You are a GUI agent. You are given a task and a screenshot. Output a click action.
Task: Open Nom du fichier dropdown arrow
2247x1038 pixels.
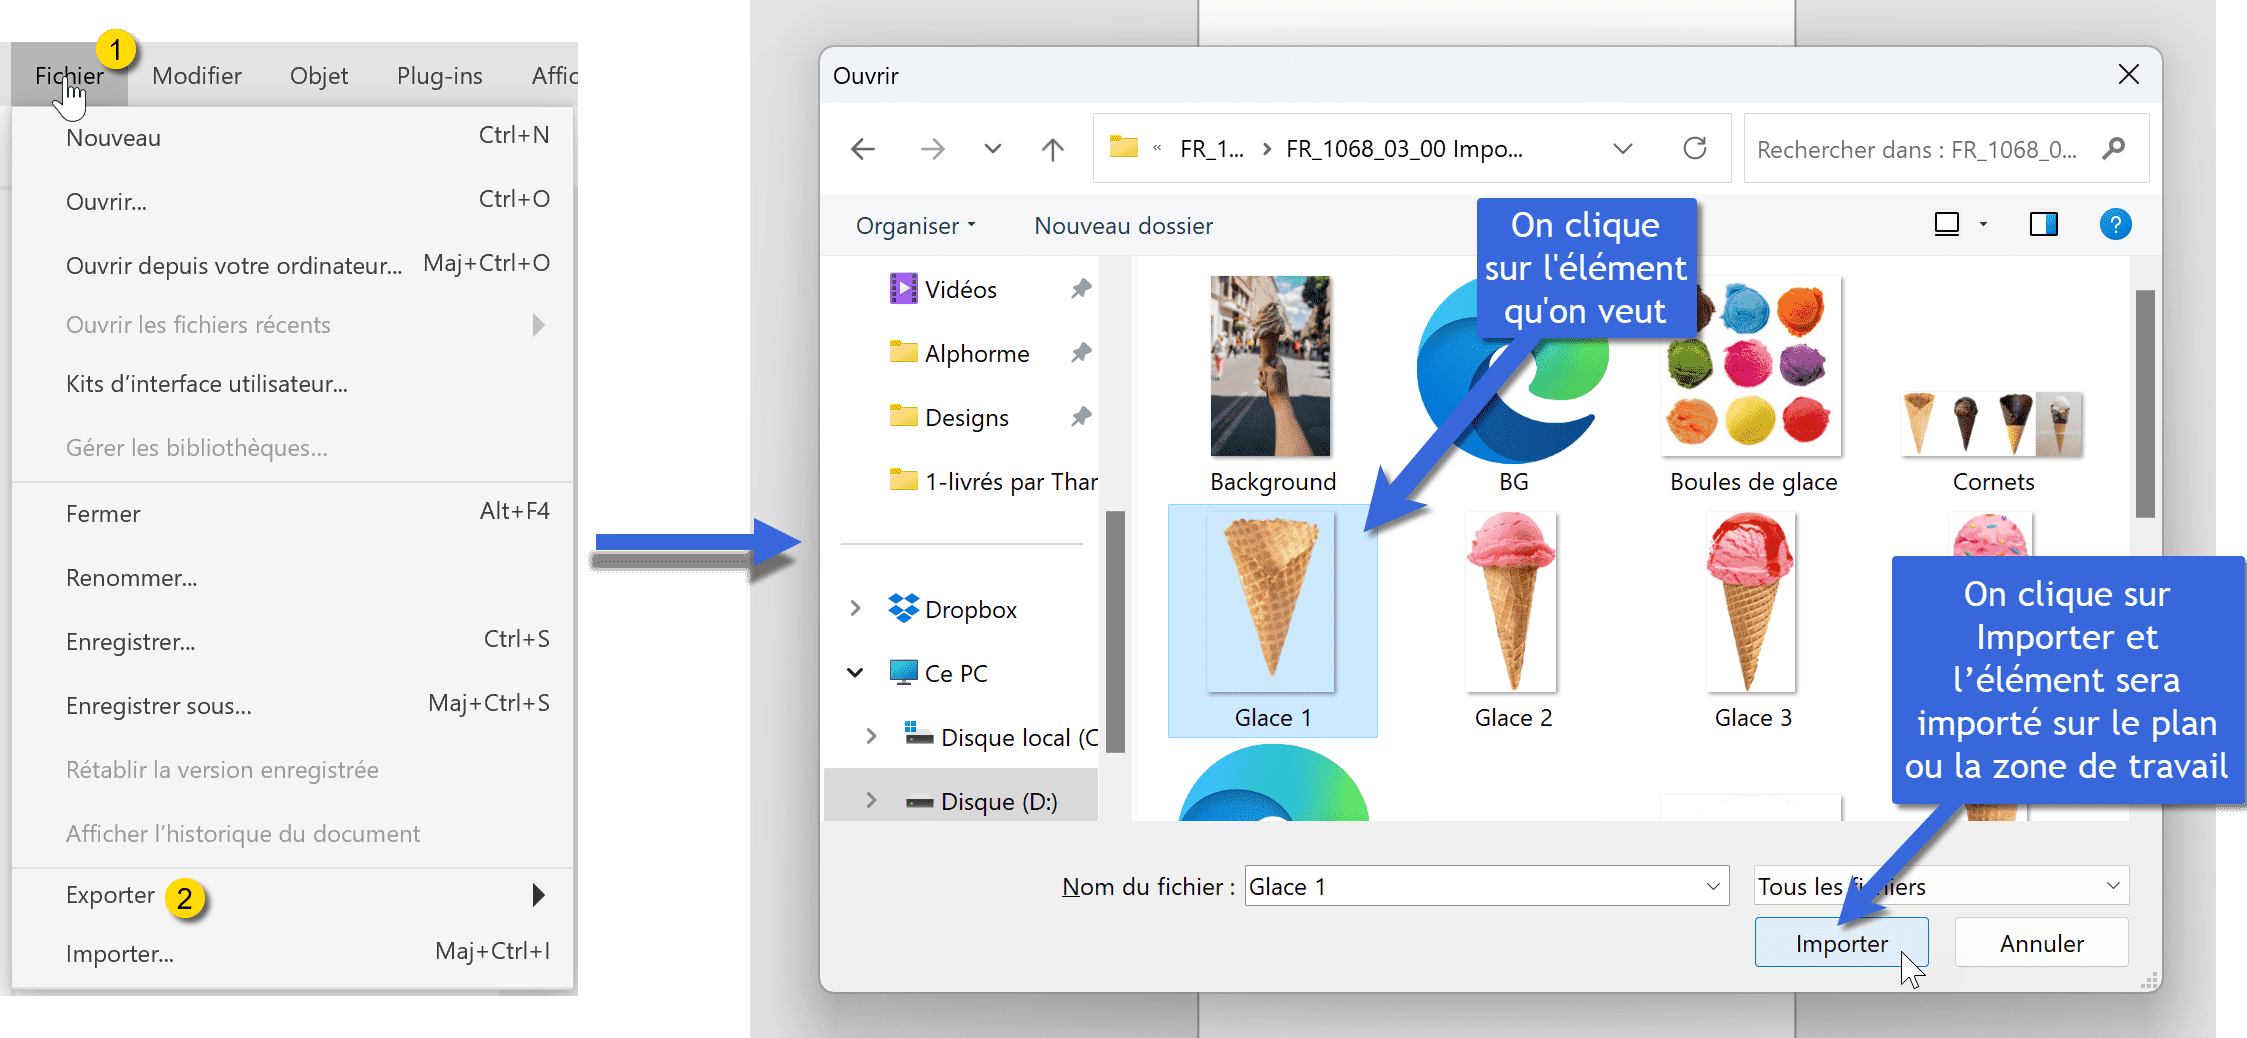pos(1714,886)
